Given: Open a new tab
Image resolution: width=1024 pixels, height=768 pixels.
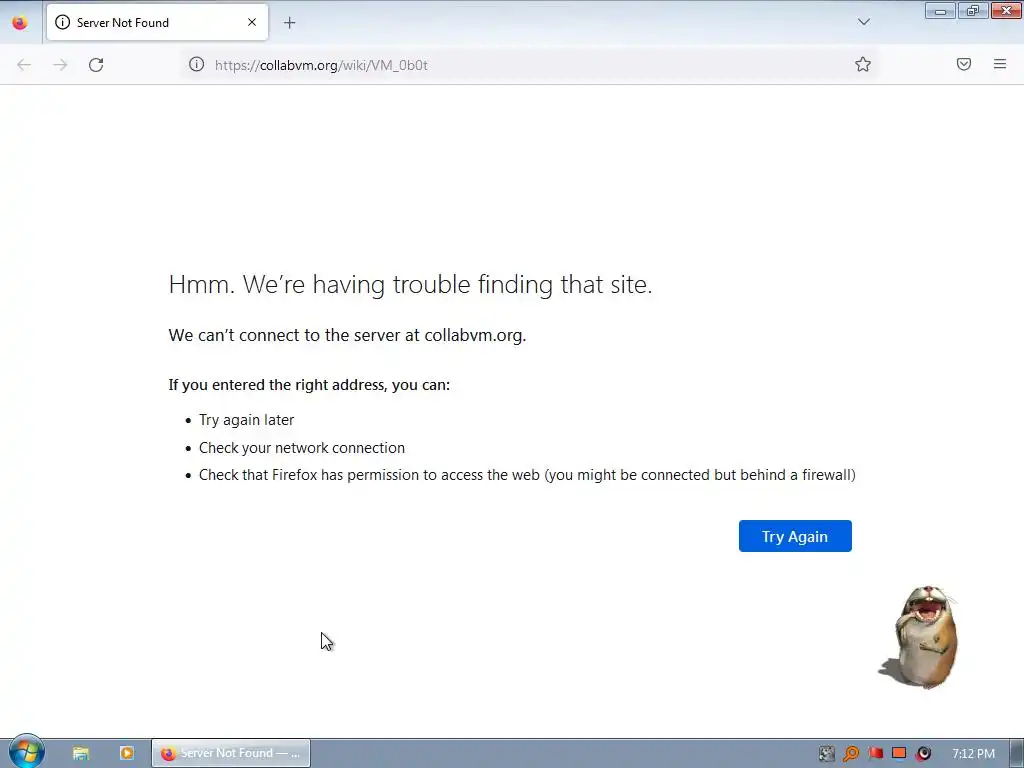Looking at the screenshot, I should click(289, 23).
